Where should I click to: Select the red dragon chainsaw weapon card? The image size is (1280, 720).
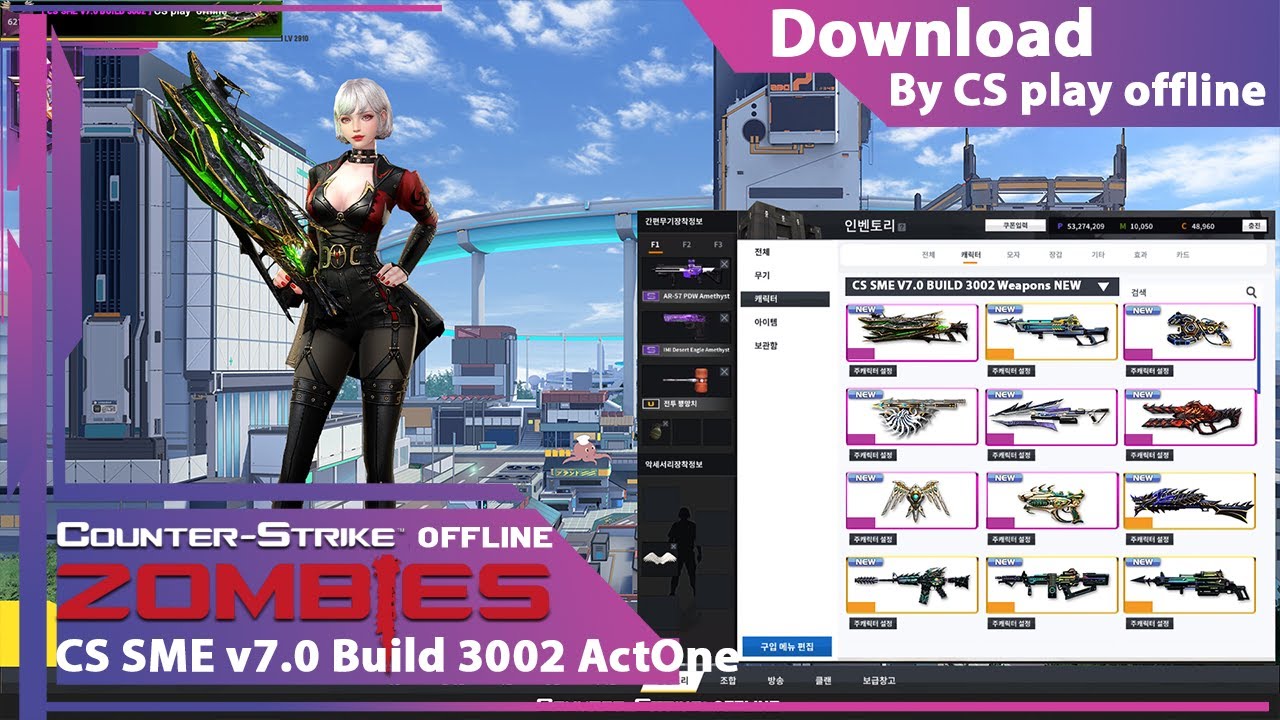click(x=1189, y=417)
